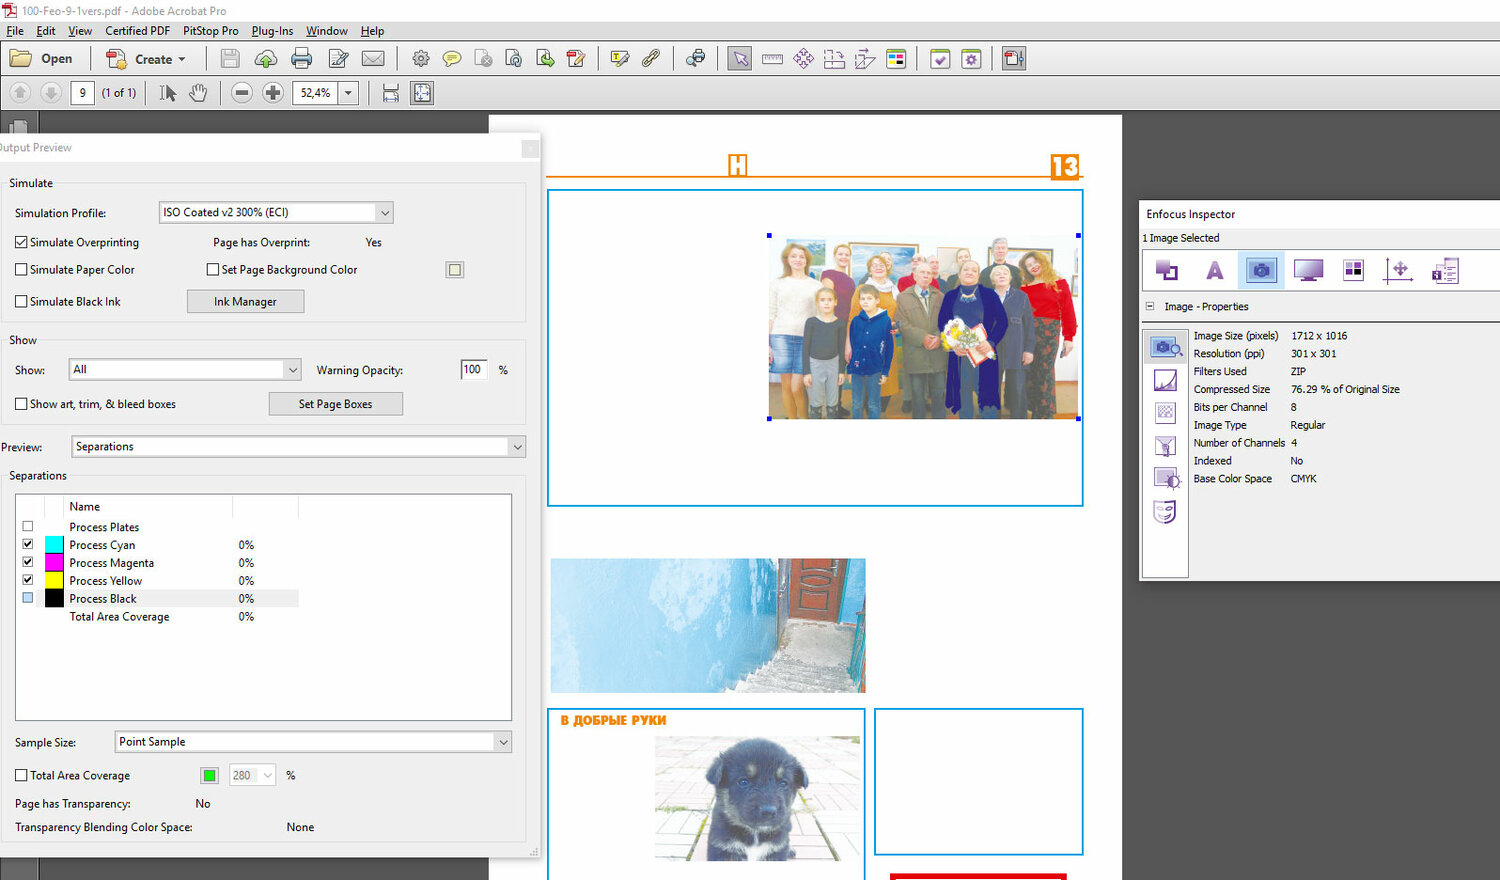Collapse the Image - Properties section

click(x=1150, y=307)
